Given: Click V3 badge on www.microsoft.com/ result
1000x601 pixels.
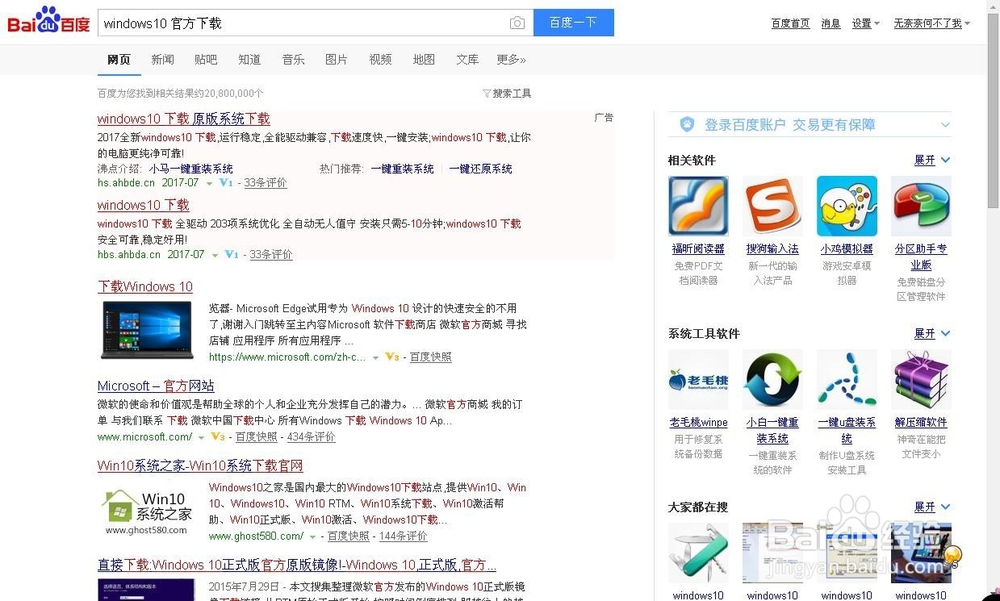Looking at the screenshot, I should pyautogui.click(x=217, y=436).
